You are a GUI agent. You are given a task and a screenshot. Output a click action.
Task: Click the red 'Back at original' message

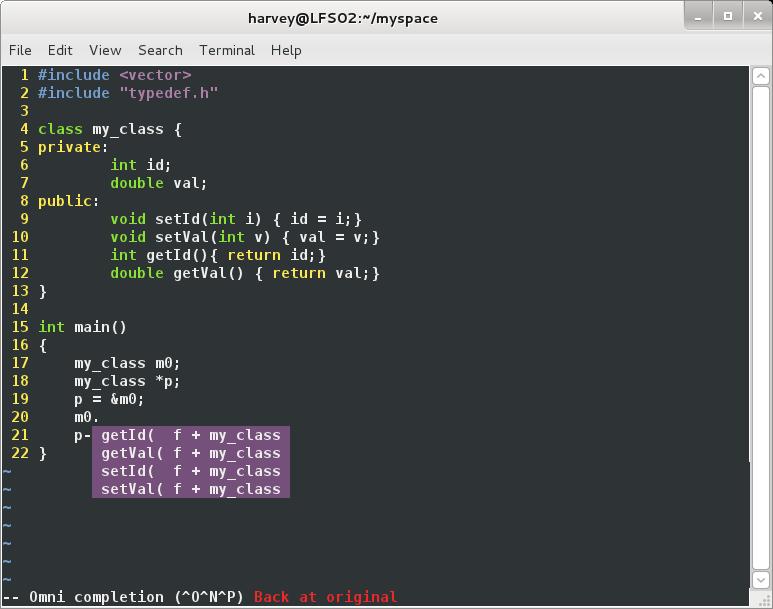pos(325,597)
